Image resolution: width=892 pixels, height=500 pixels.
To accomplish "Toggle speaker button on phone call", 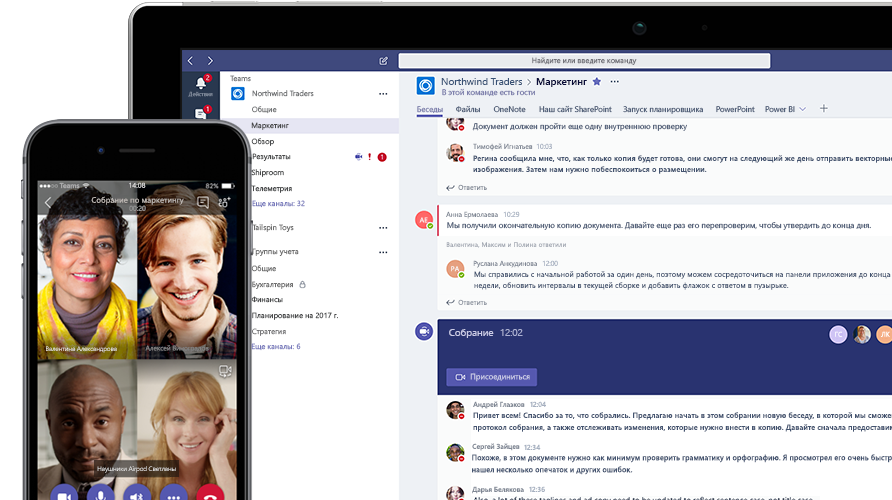I will pos(137,494).
